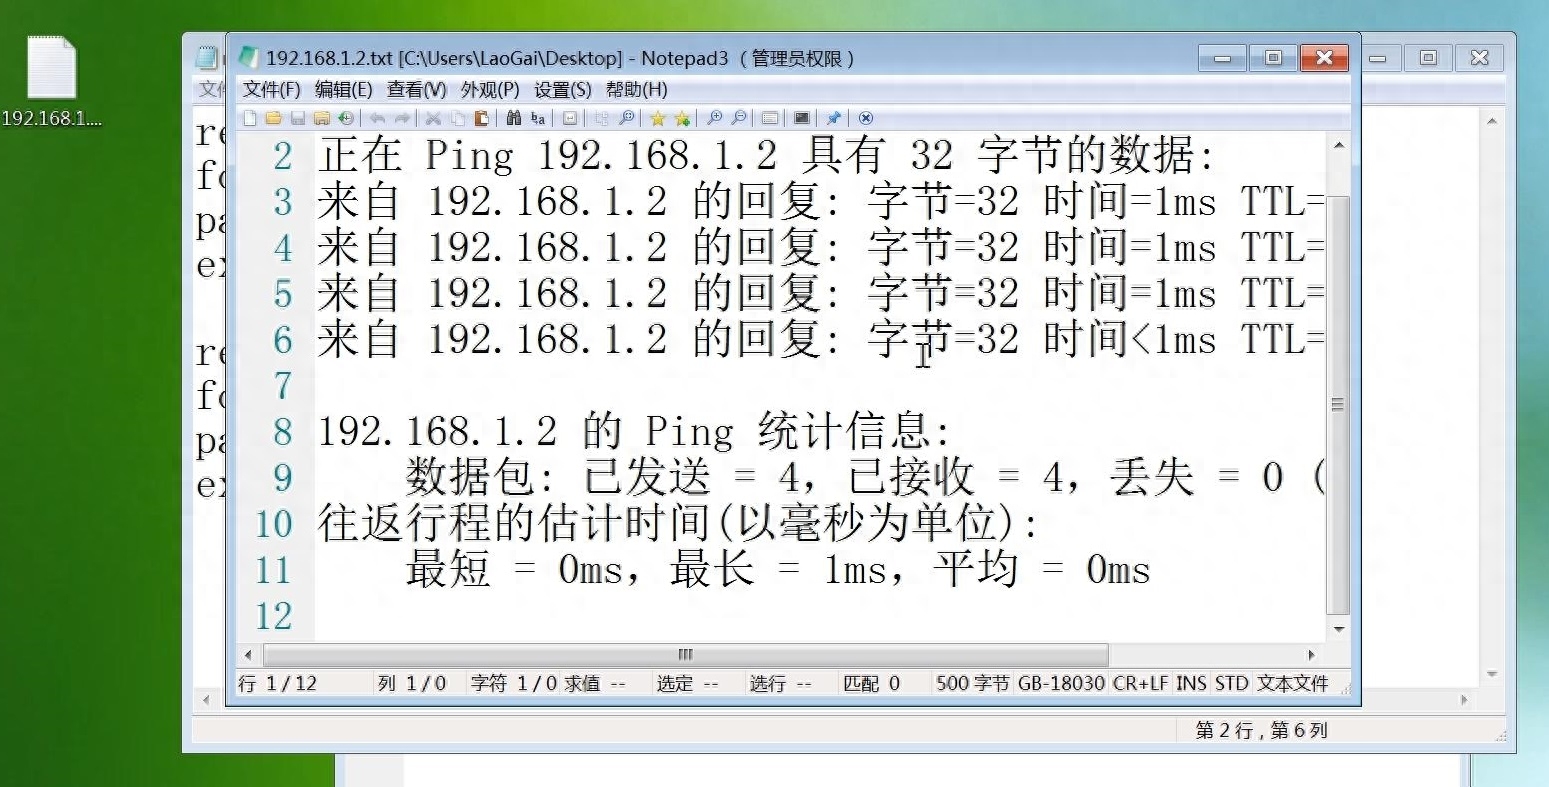Click line number 7 in the margin

click(282, 386)
